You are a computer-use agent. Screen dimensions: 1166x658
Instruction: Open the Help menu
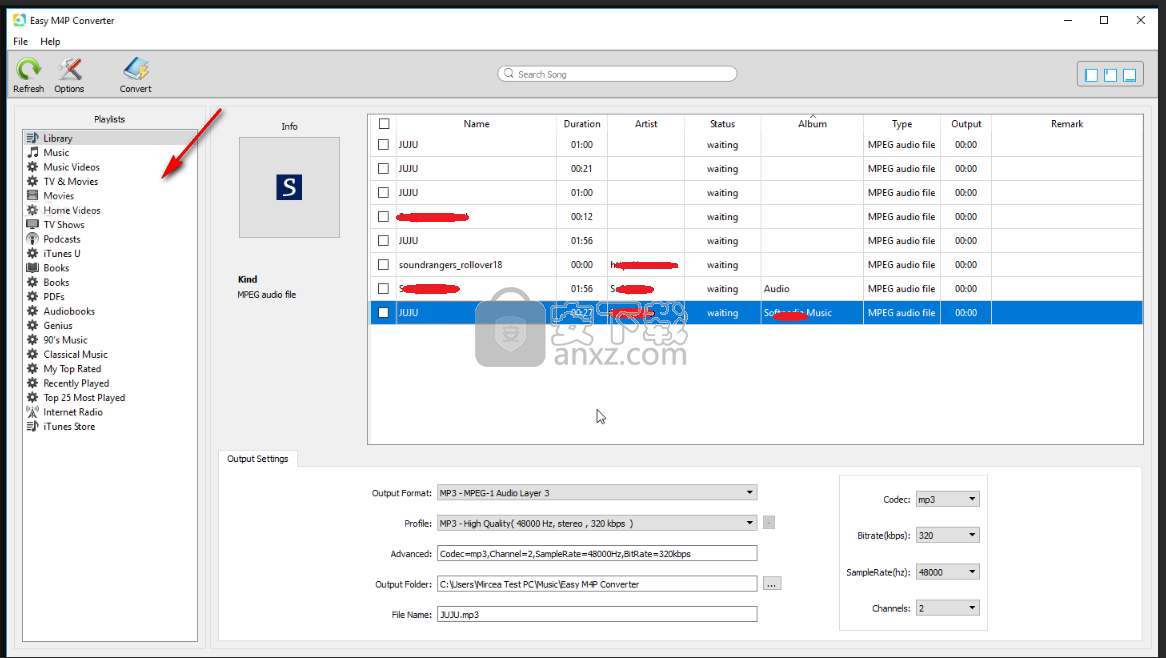point(50,42)
